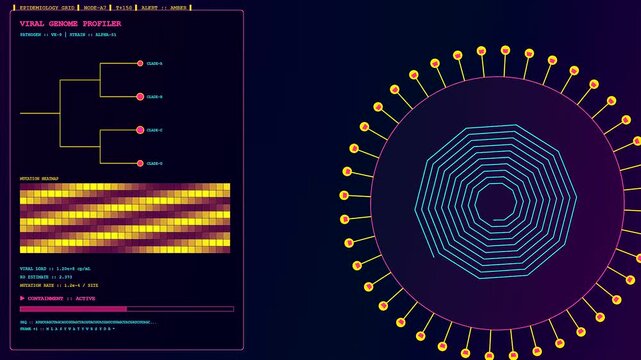Click the SEQ nucleotide sequence line
The image size is (641, 360).
tap(88, 322)
